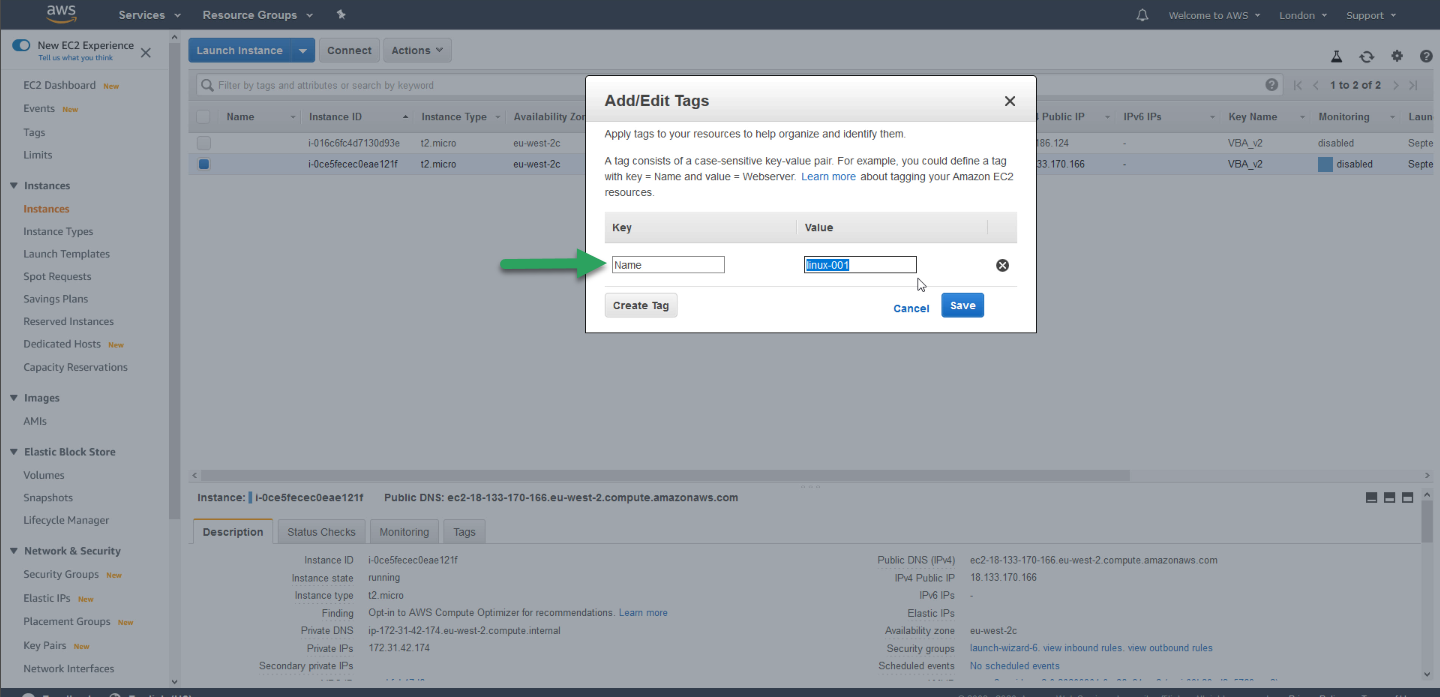Set details pane to half height layout
1440x697 pixels.
click(1389, 498)
